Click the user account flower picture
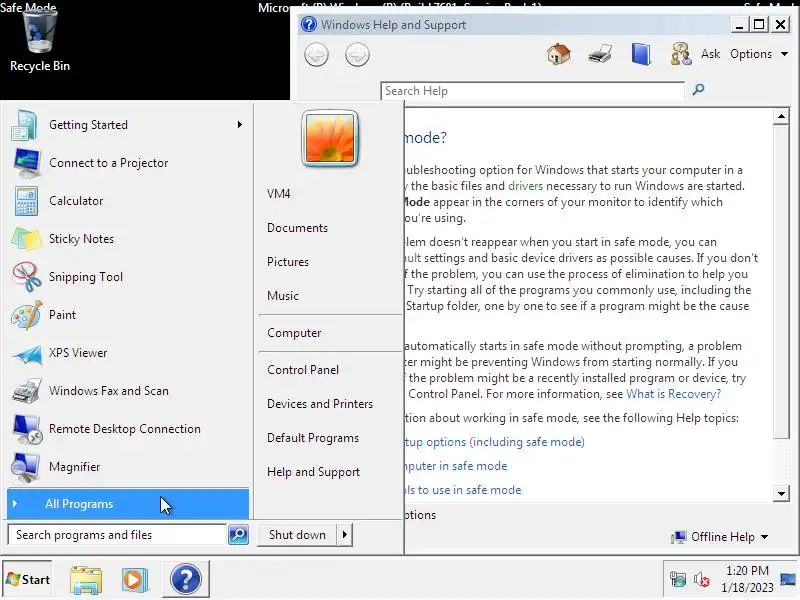Viewport: 800px width, 600px height. coord(330,138)
